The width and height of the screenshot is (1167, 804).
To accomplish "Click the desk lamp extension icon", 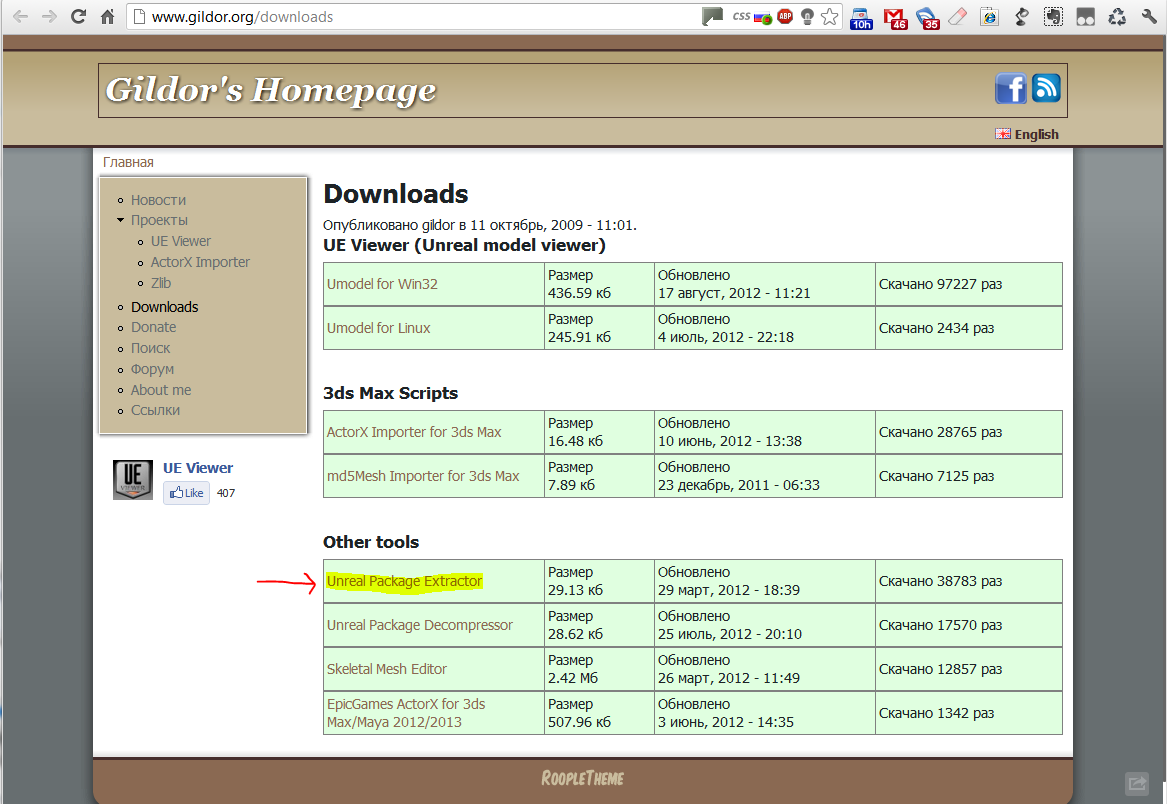I will (x=1022, y=16).
